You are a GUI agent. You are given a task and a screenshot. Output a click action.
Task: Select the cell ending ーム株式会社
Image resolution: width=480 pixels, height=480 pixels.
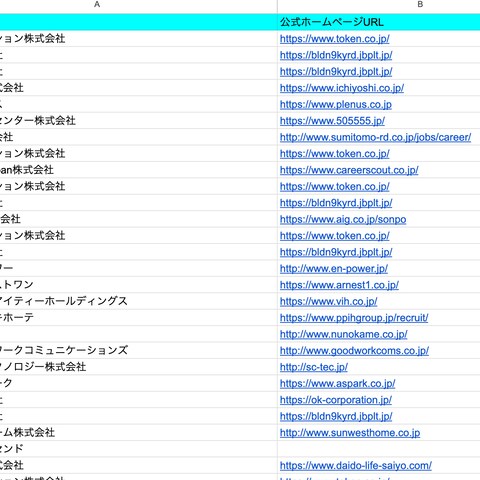coord(138,433)
